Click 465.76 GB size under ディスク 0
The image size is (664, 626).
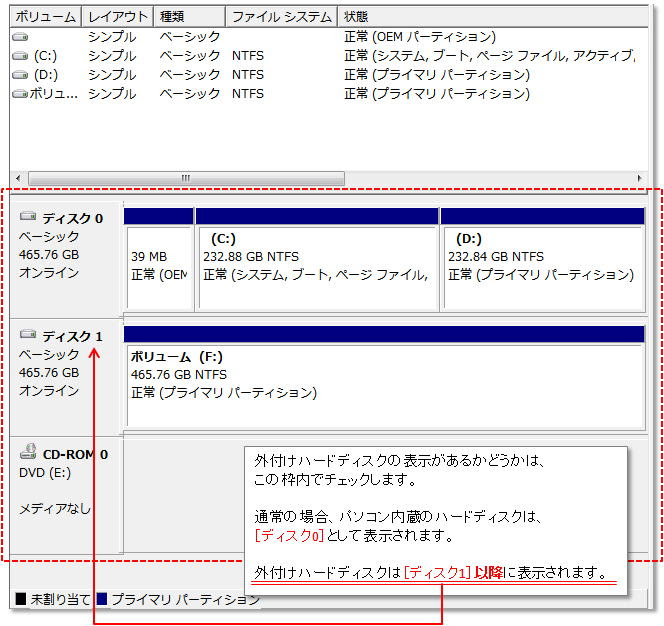pos(49,255)
